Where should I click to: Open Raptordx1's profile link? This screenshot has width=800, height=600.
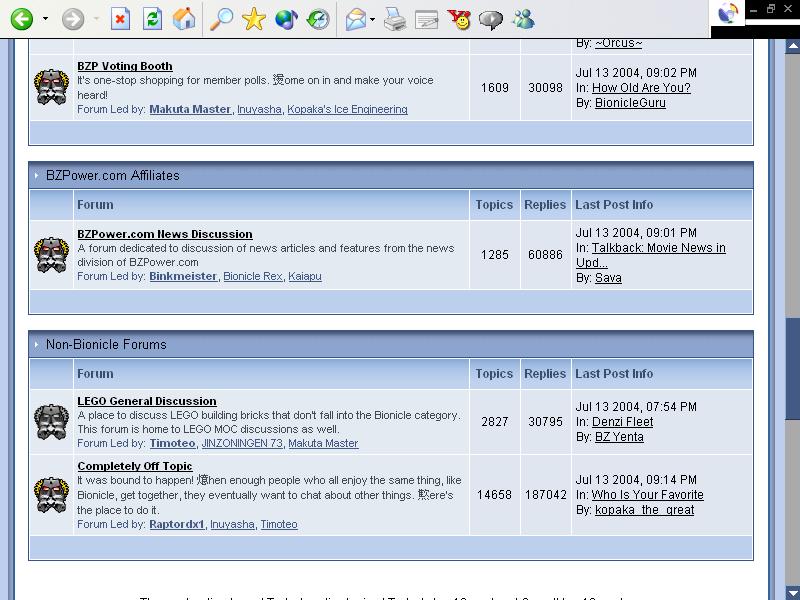pos(177,524)
